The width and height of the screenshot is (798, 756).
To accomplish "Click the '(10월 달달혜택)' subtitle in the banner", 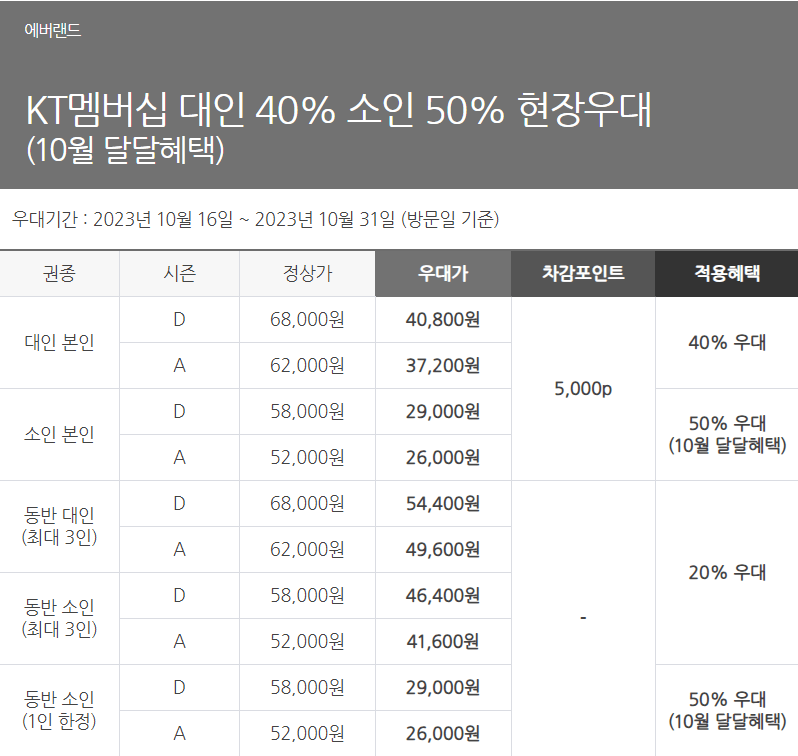I will [x=125, y=150].
